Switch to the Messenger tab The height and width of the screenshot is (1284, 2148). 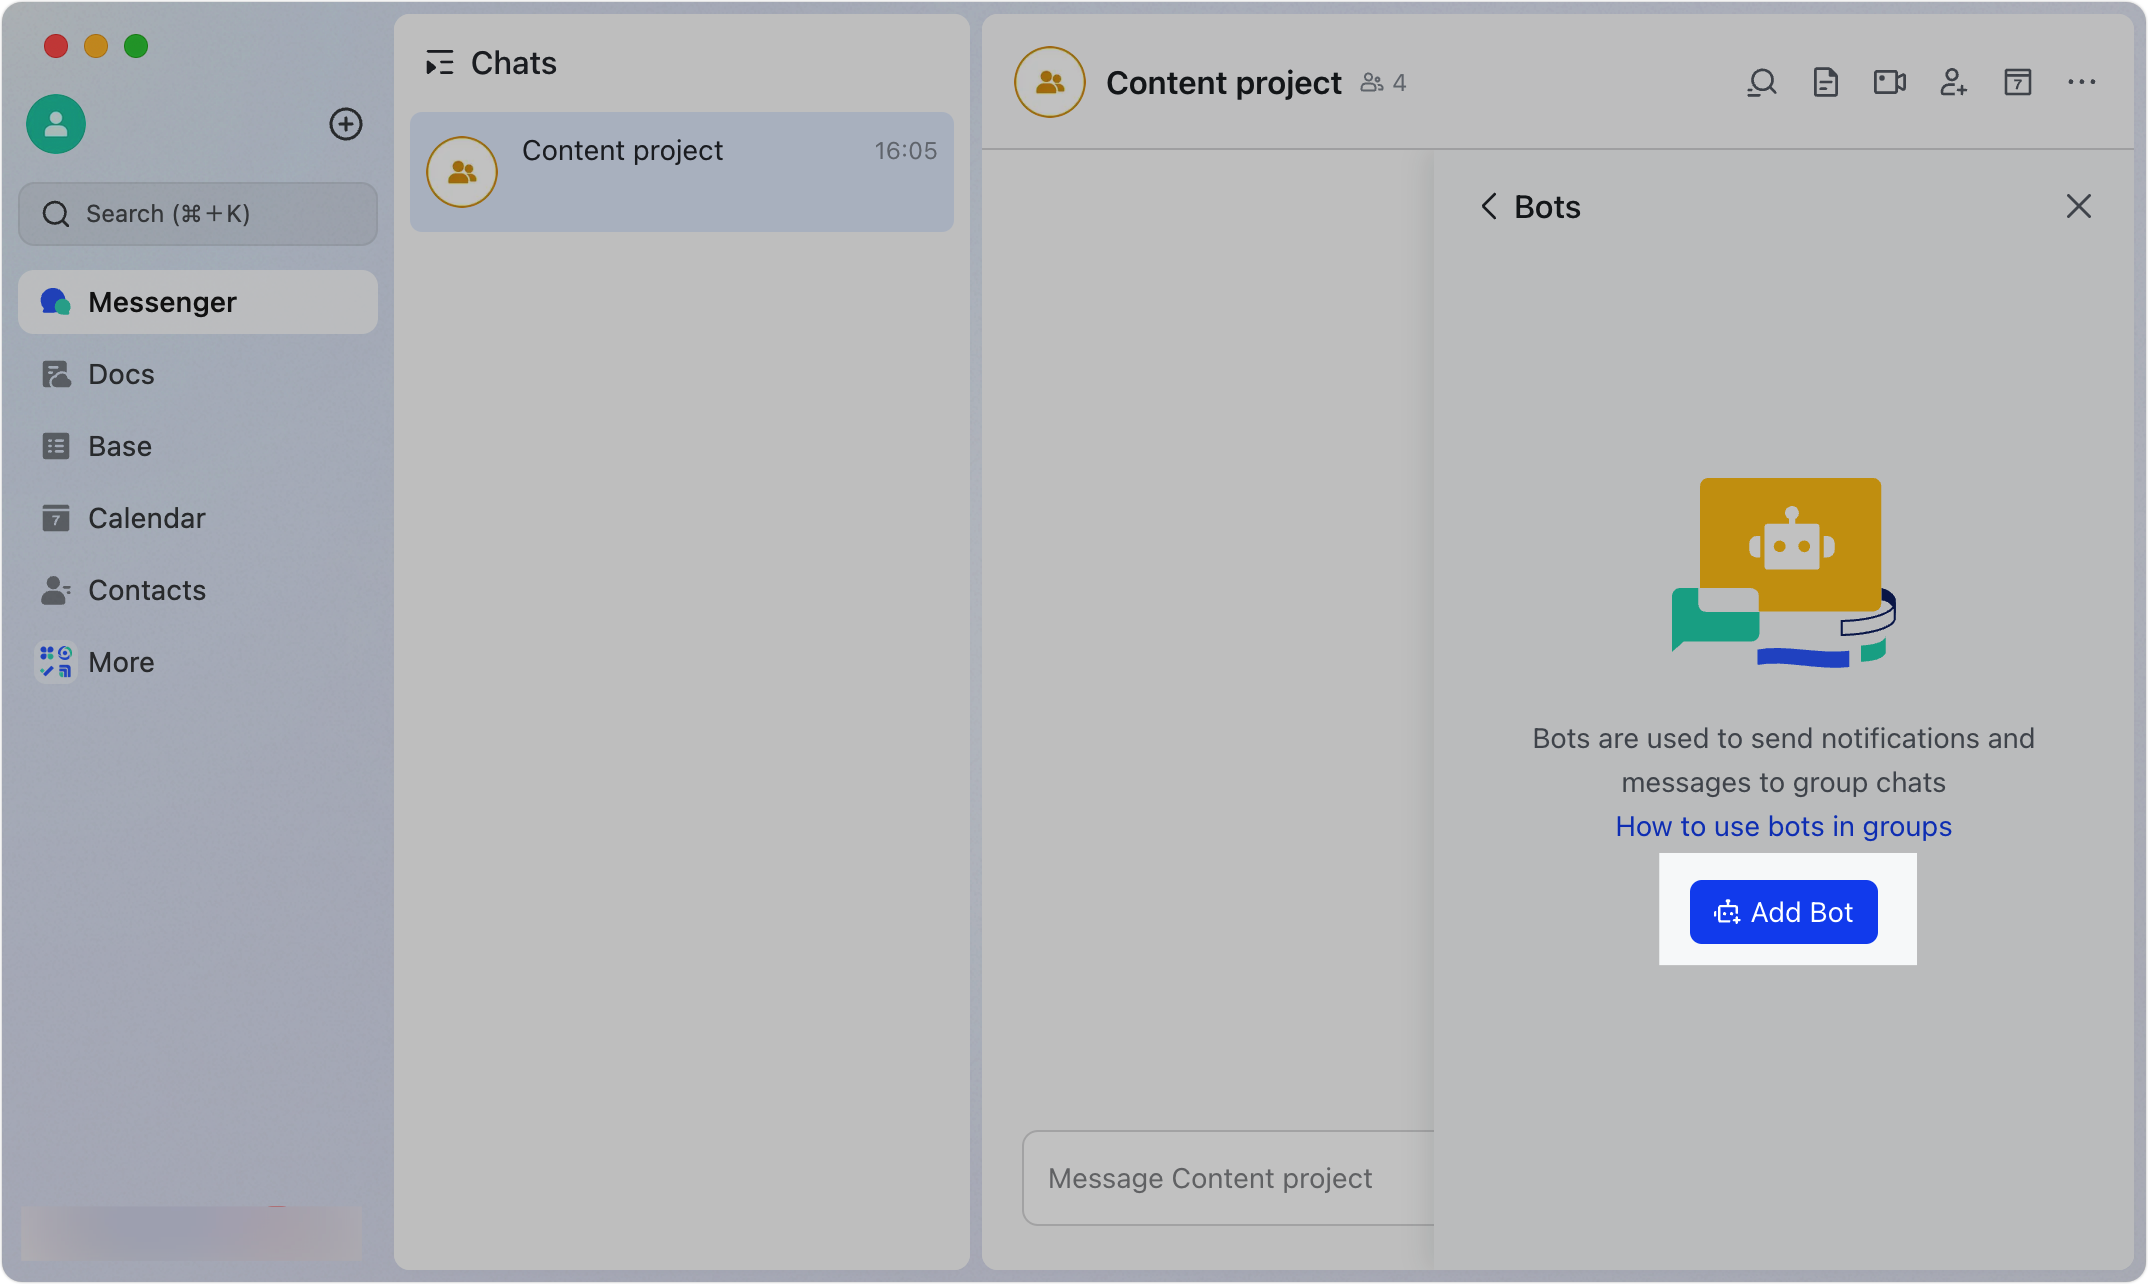pyautogui.click(x=162, y=301)
